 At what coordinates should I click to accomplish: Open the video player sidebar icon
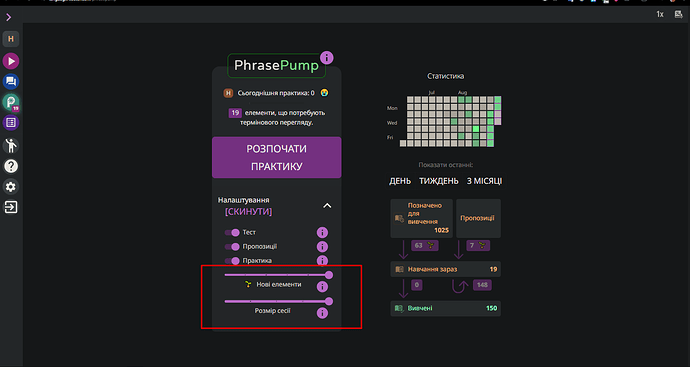point(11,61)
